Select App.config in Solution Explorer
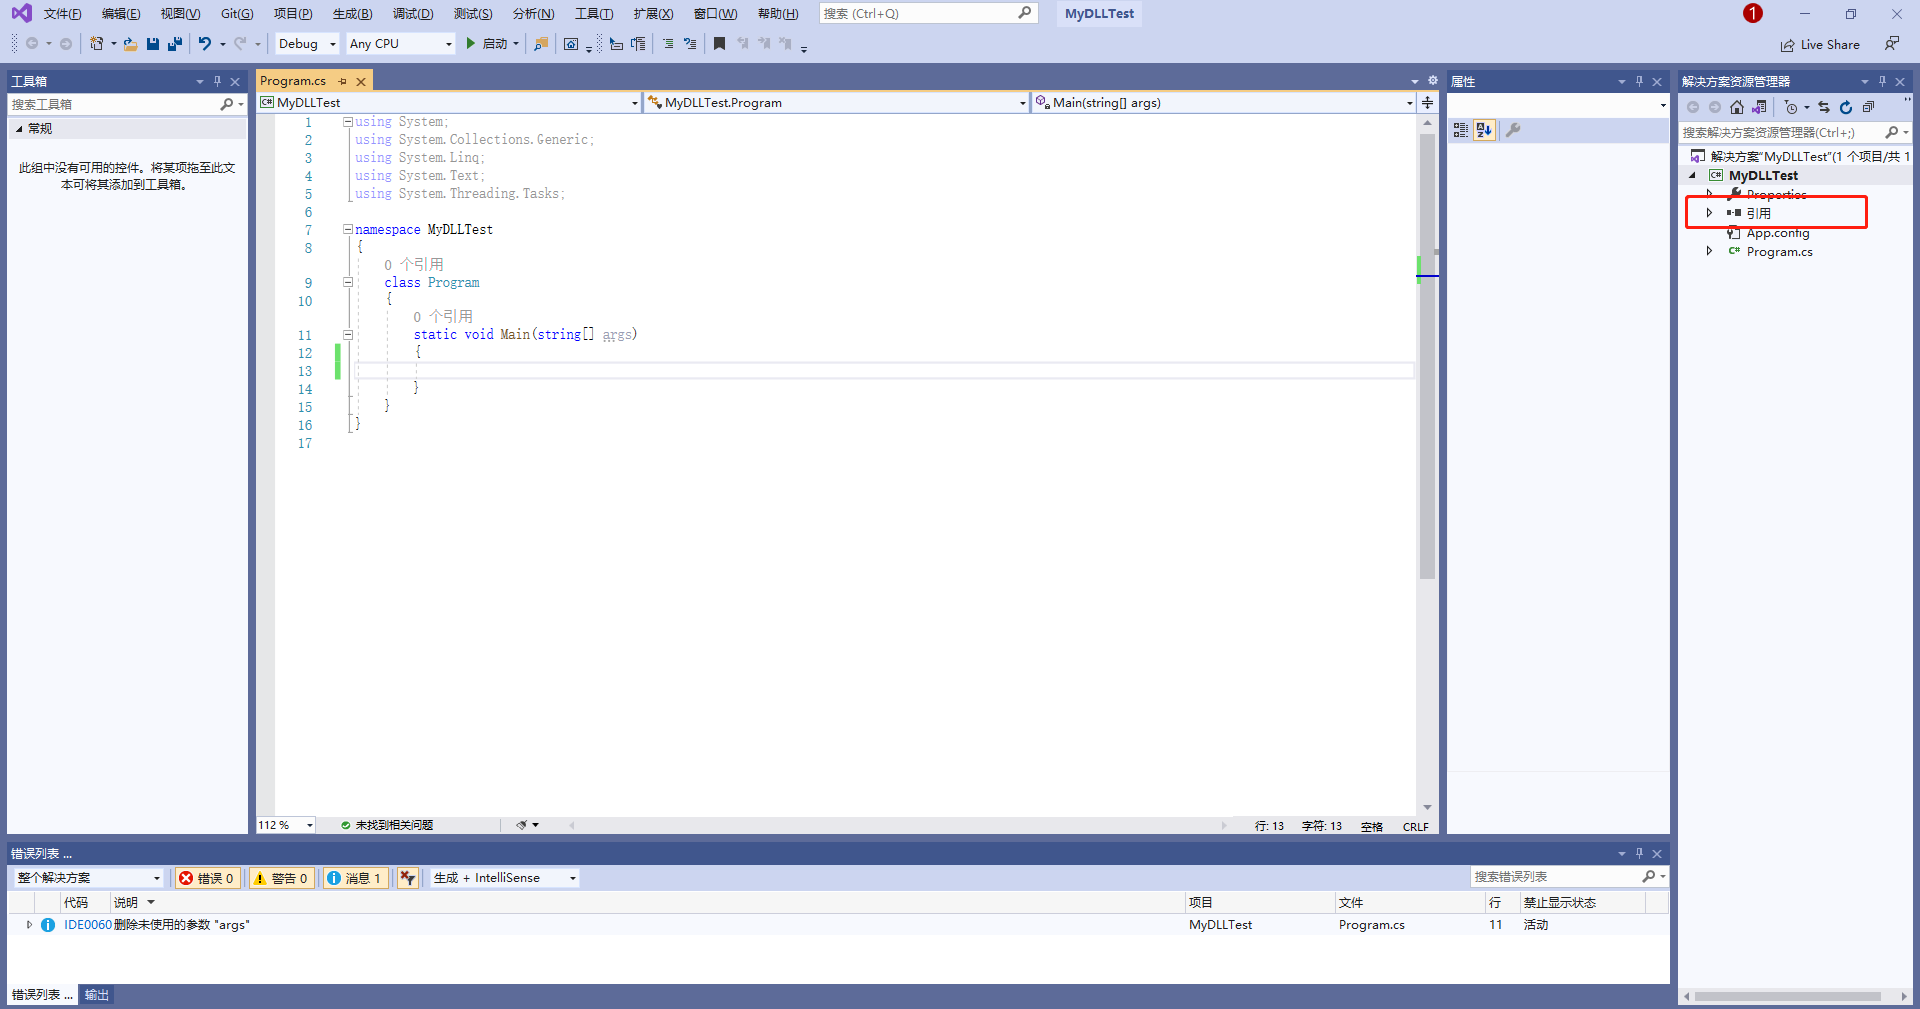The width and height of the screenshot is (1920, 1009). 1777,233
